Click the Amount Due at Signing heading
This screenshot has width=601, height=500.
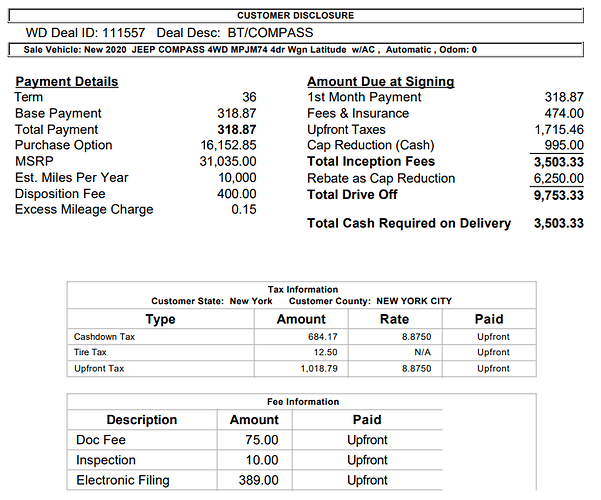[381, 81]
